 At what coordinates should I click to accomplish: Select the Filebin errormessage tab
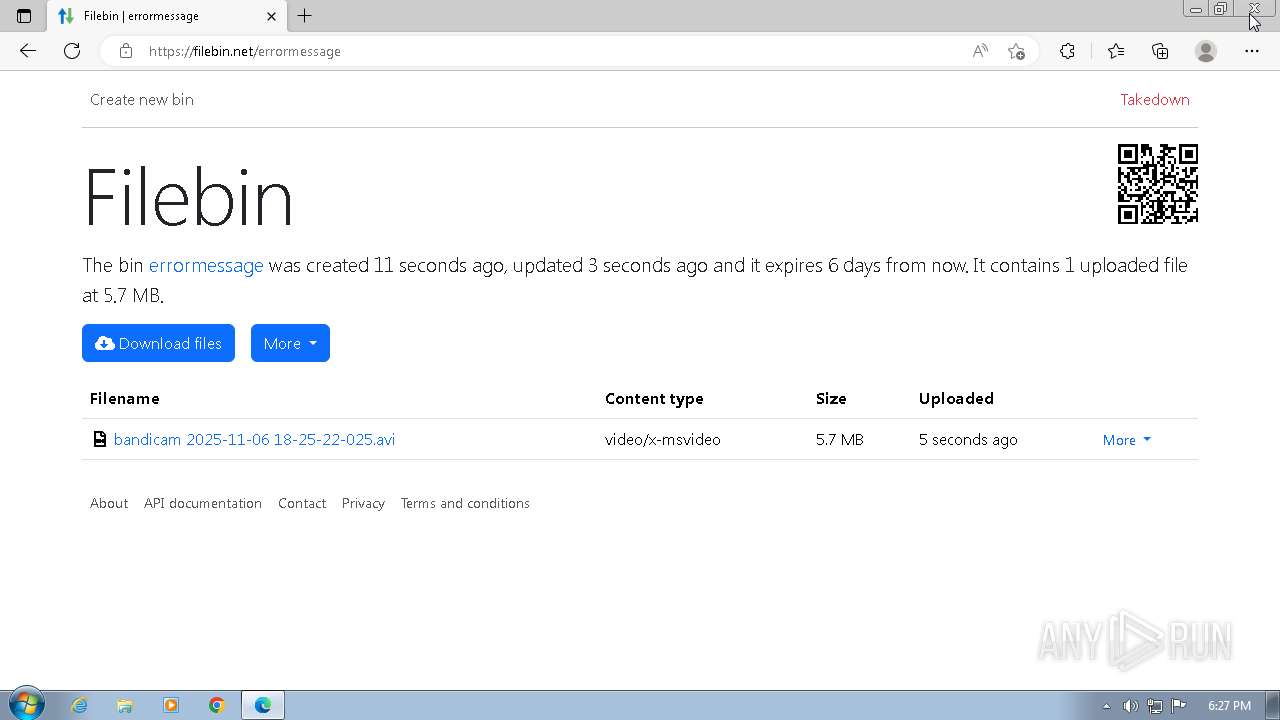click(x=166, y=16)
